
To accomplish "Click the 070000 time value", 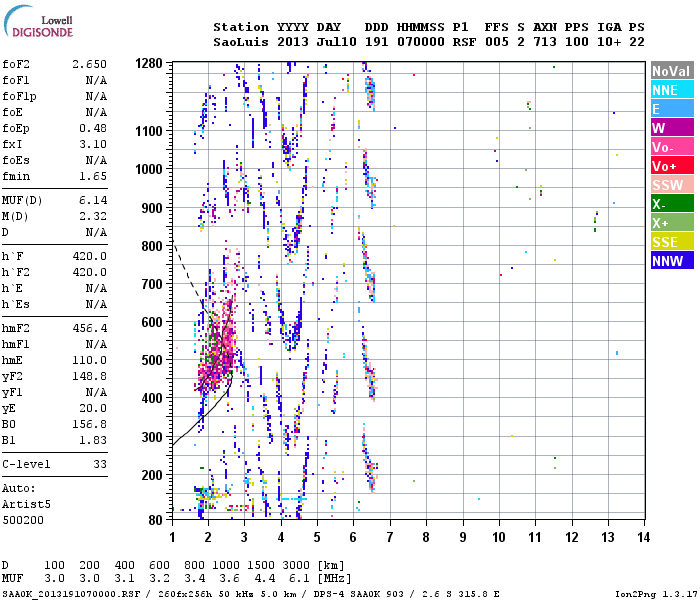I will (421, 42).
